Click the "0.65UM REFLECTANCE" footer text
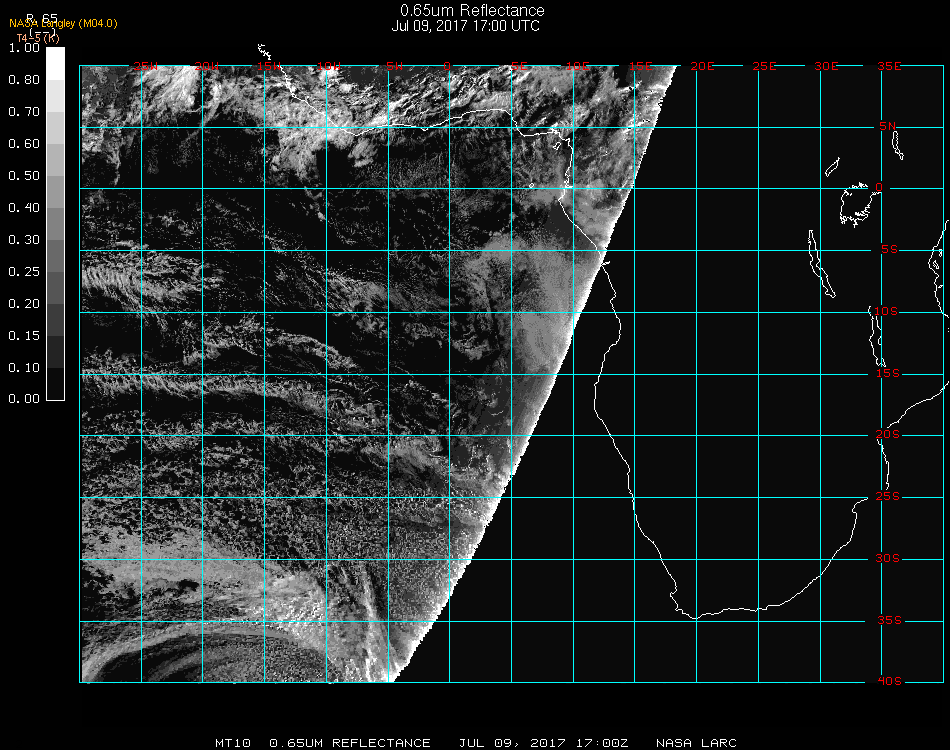The width and height of the screenshot is (950, 750). click(350, 743)
